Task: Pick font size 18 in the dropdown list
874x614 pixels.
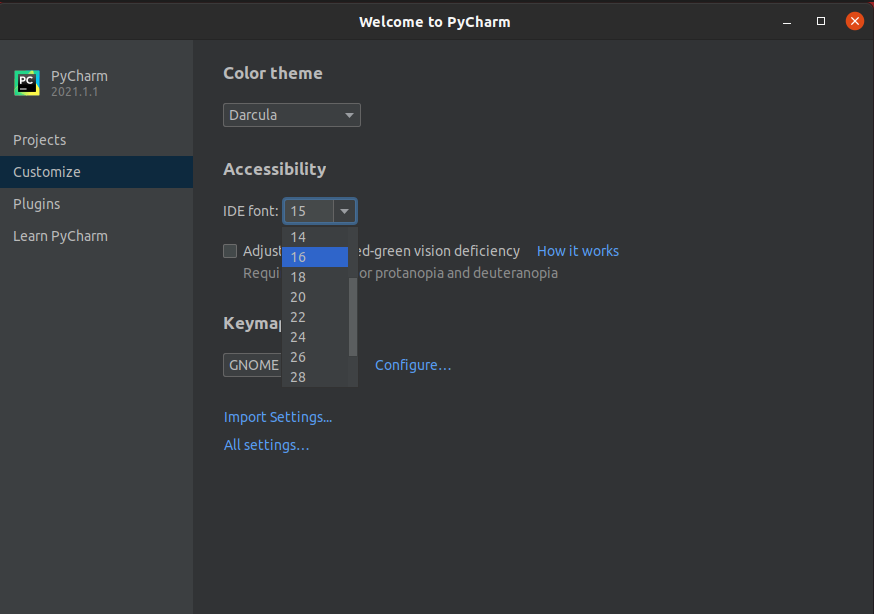Action: click(315, 277)
